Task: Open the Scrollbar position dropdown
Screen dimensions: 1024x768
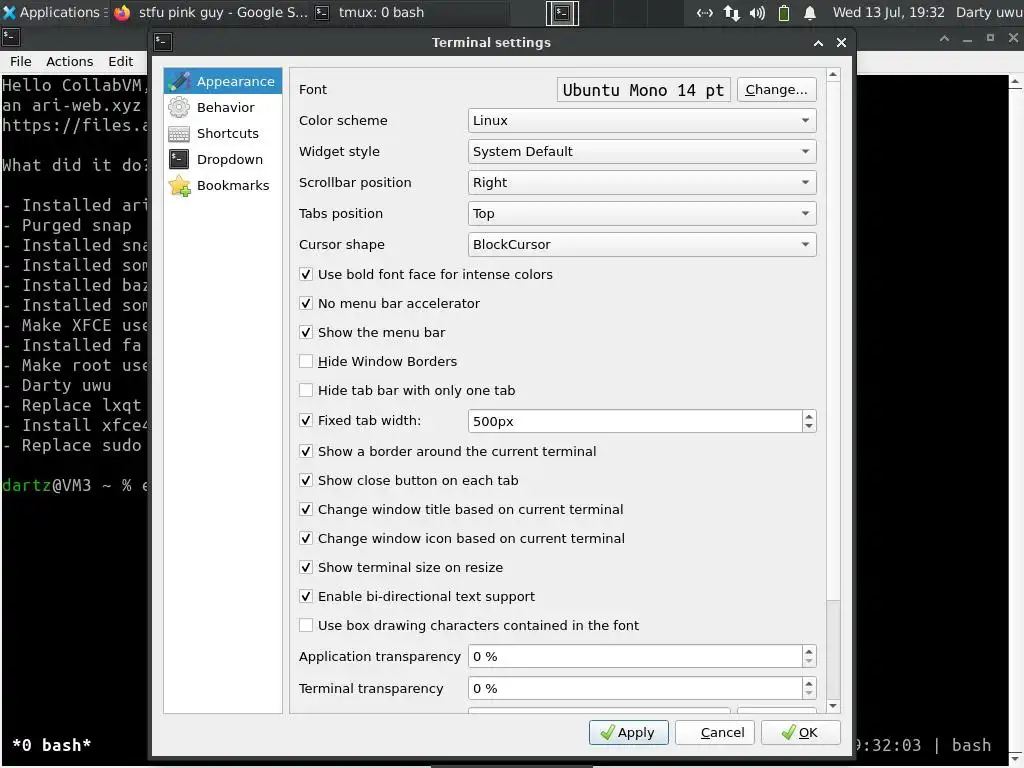Action: coord(642,182)
